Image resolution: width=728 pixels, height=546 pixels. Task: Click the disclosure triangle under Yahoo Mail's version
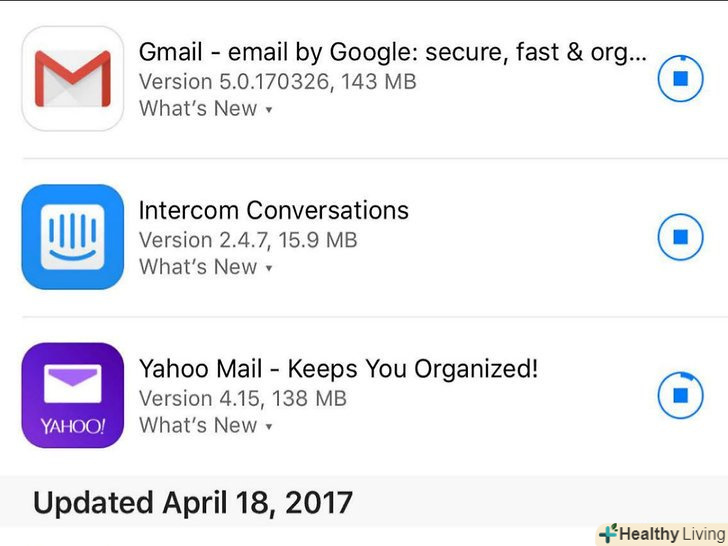point(269,427)
